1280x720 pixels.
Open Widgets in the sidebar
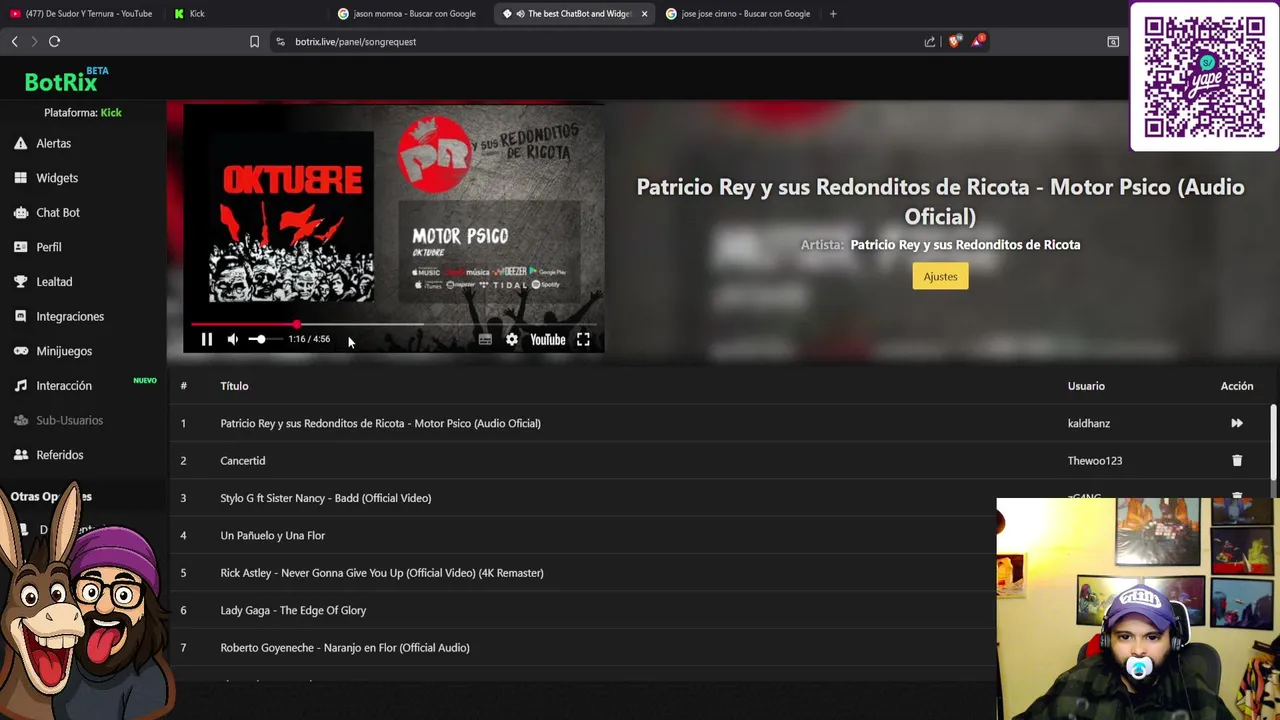(57, 178)
